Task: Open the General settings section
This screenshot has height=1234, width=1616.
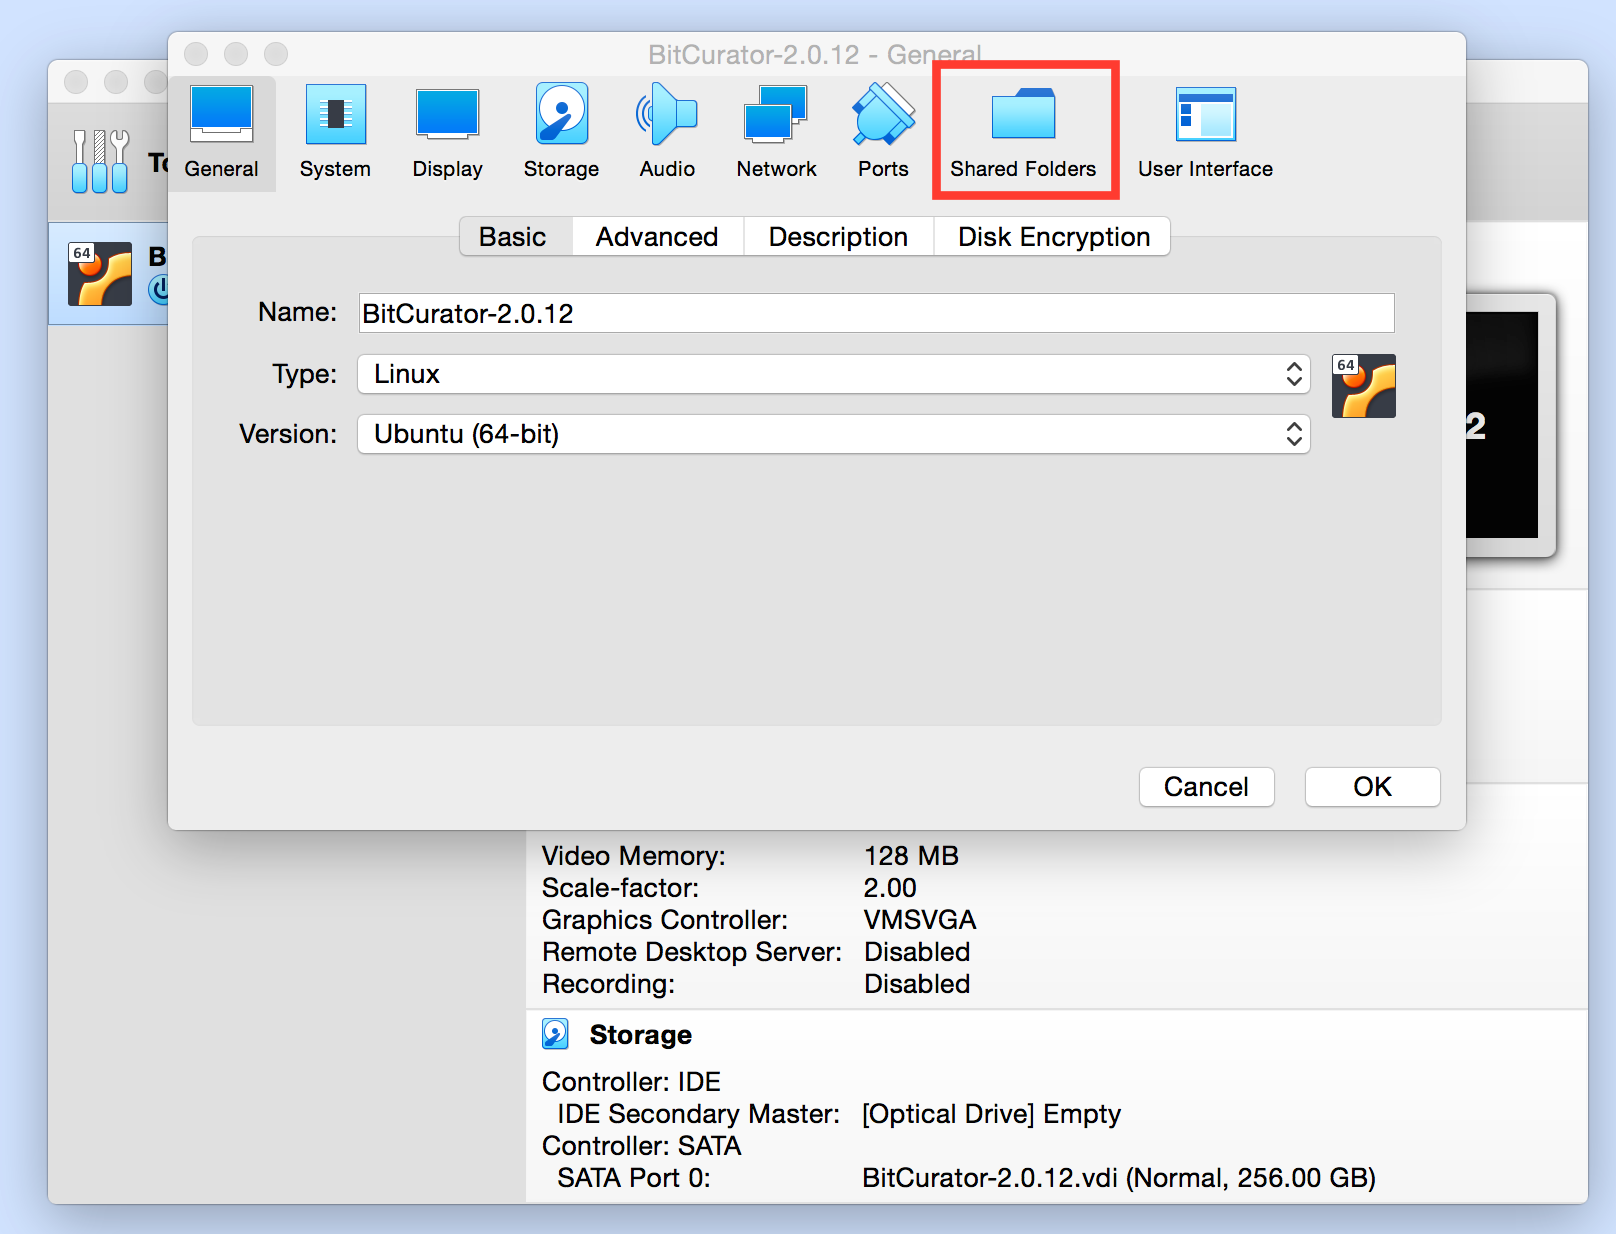Action: click(221, 133)
